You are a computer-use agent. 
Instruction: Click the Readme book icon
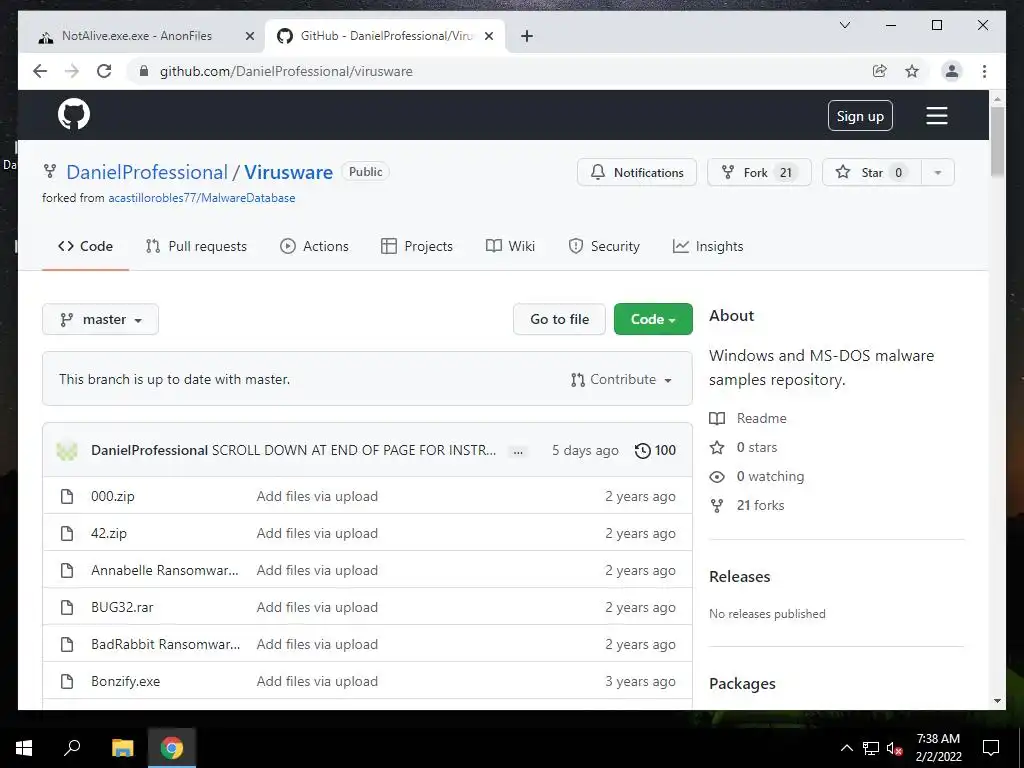[717, 419]
